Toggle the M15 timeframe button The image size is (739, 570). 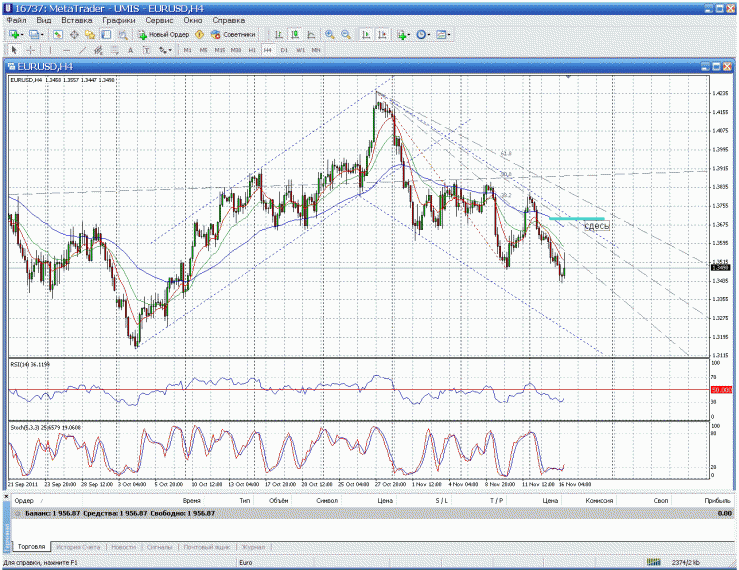[219, 49]
